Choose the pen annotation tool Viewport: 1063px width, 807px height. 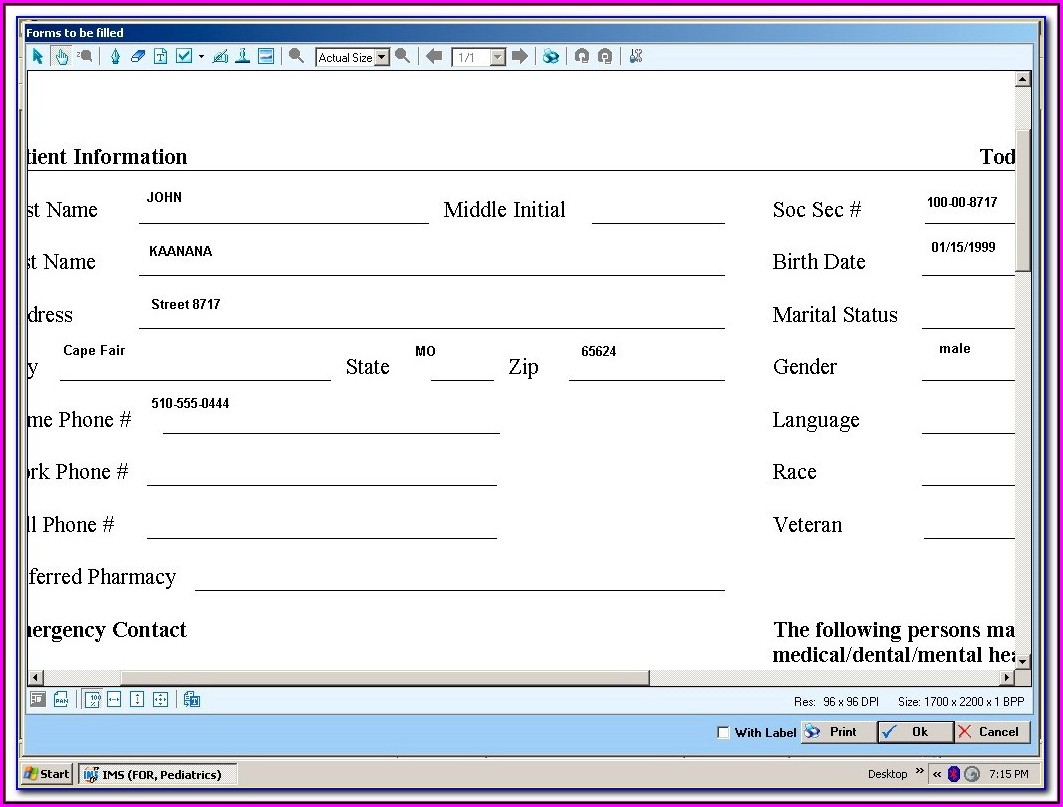click(115, 57)
